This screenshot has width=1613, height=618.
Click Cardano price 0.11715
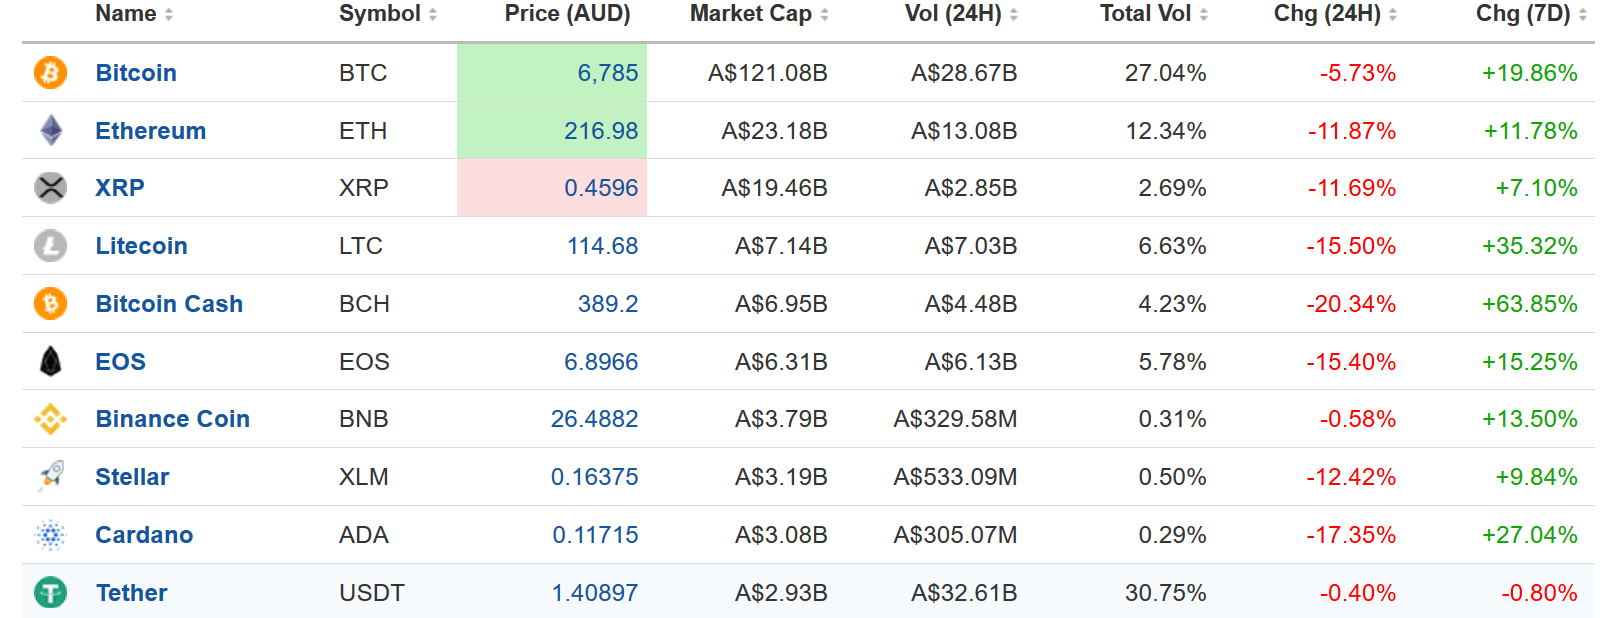click(x=595, y=535)
